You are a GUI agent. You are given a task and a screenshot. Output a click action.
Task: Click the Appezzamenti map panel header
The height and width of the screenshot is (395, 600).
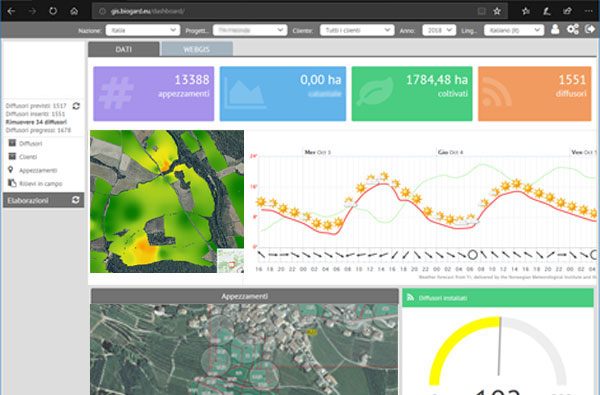245,296
